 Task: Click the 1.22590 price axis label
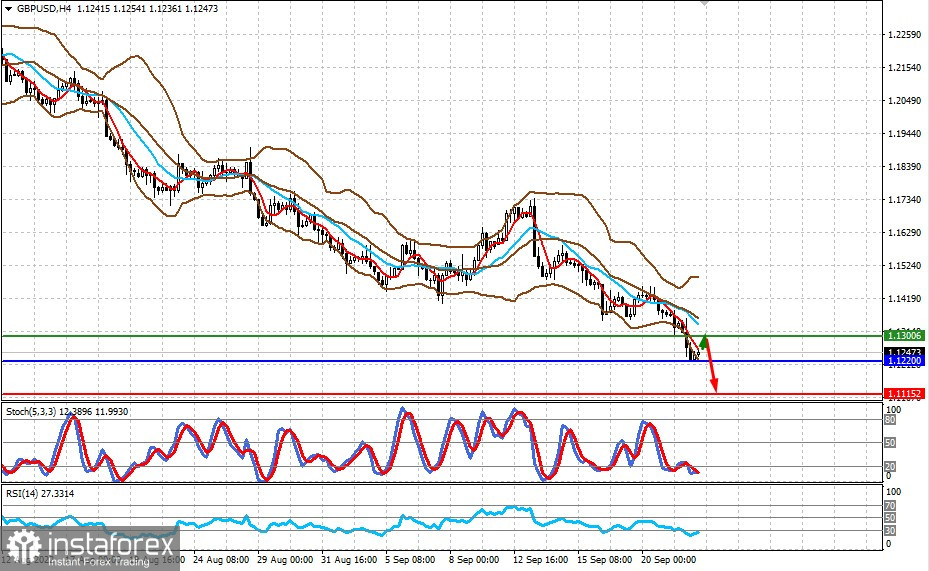[x=905, y=35]
